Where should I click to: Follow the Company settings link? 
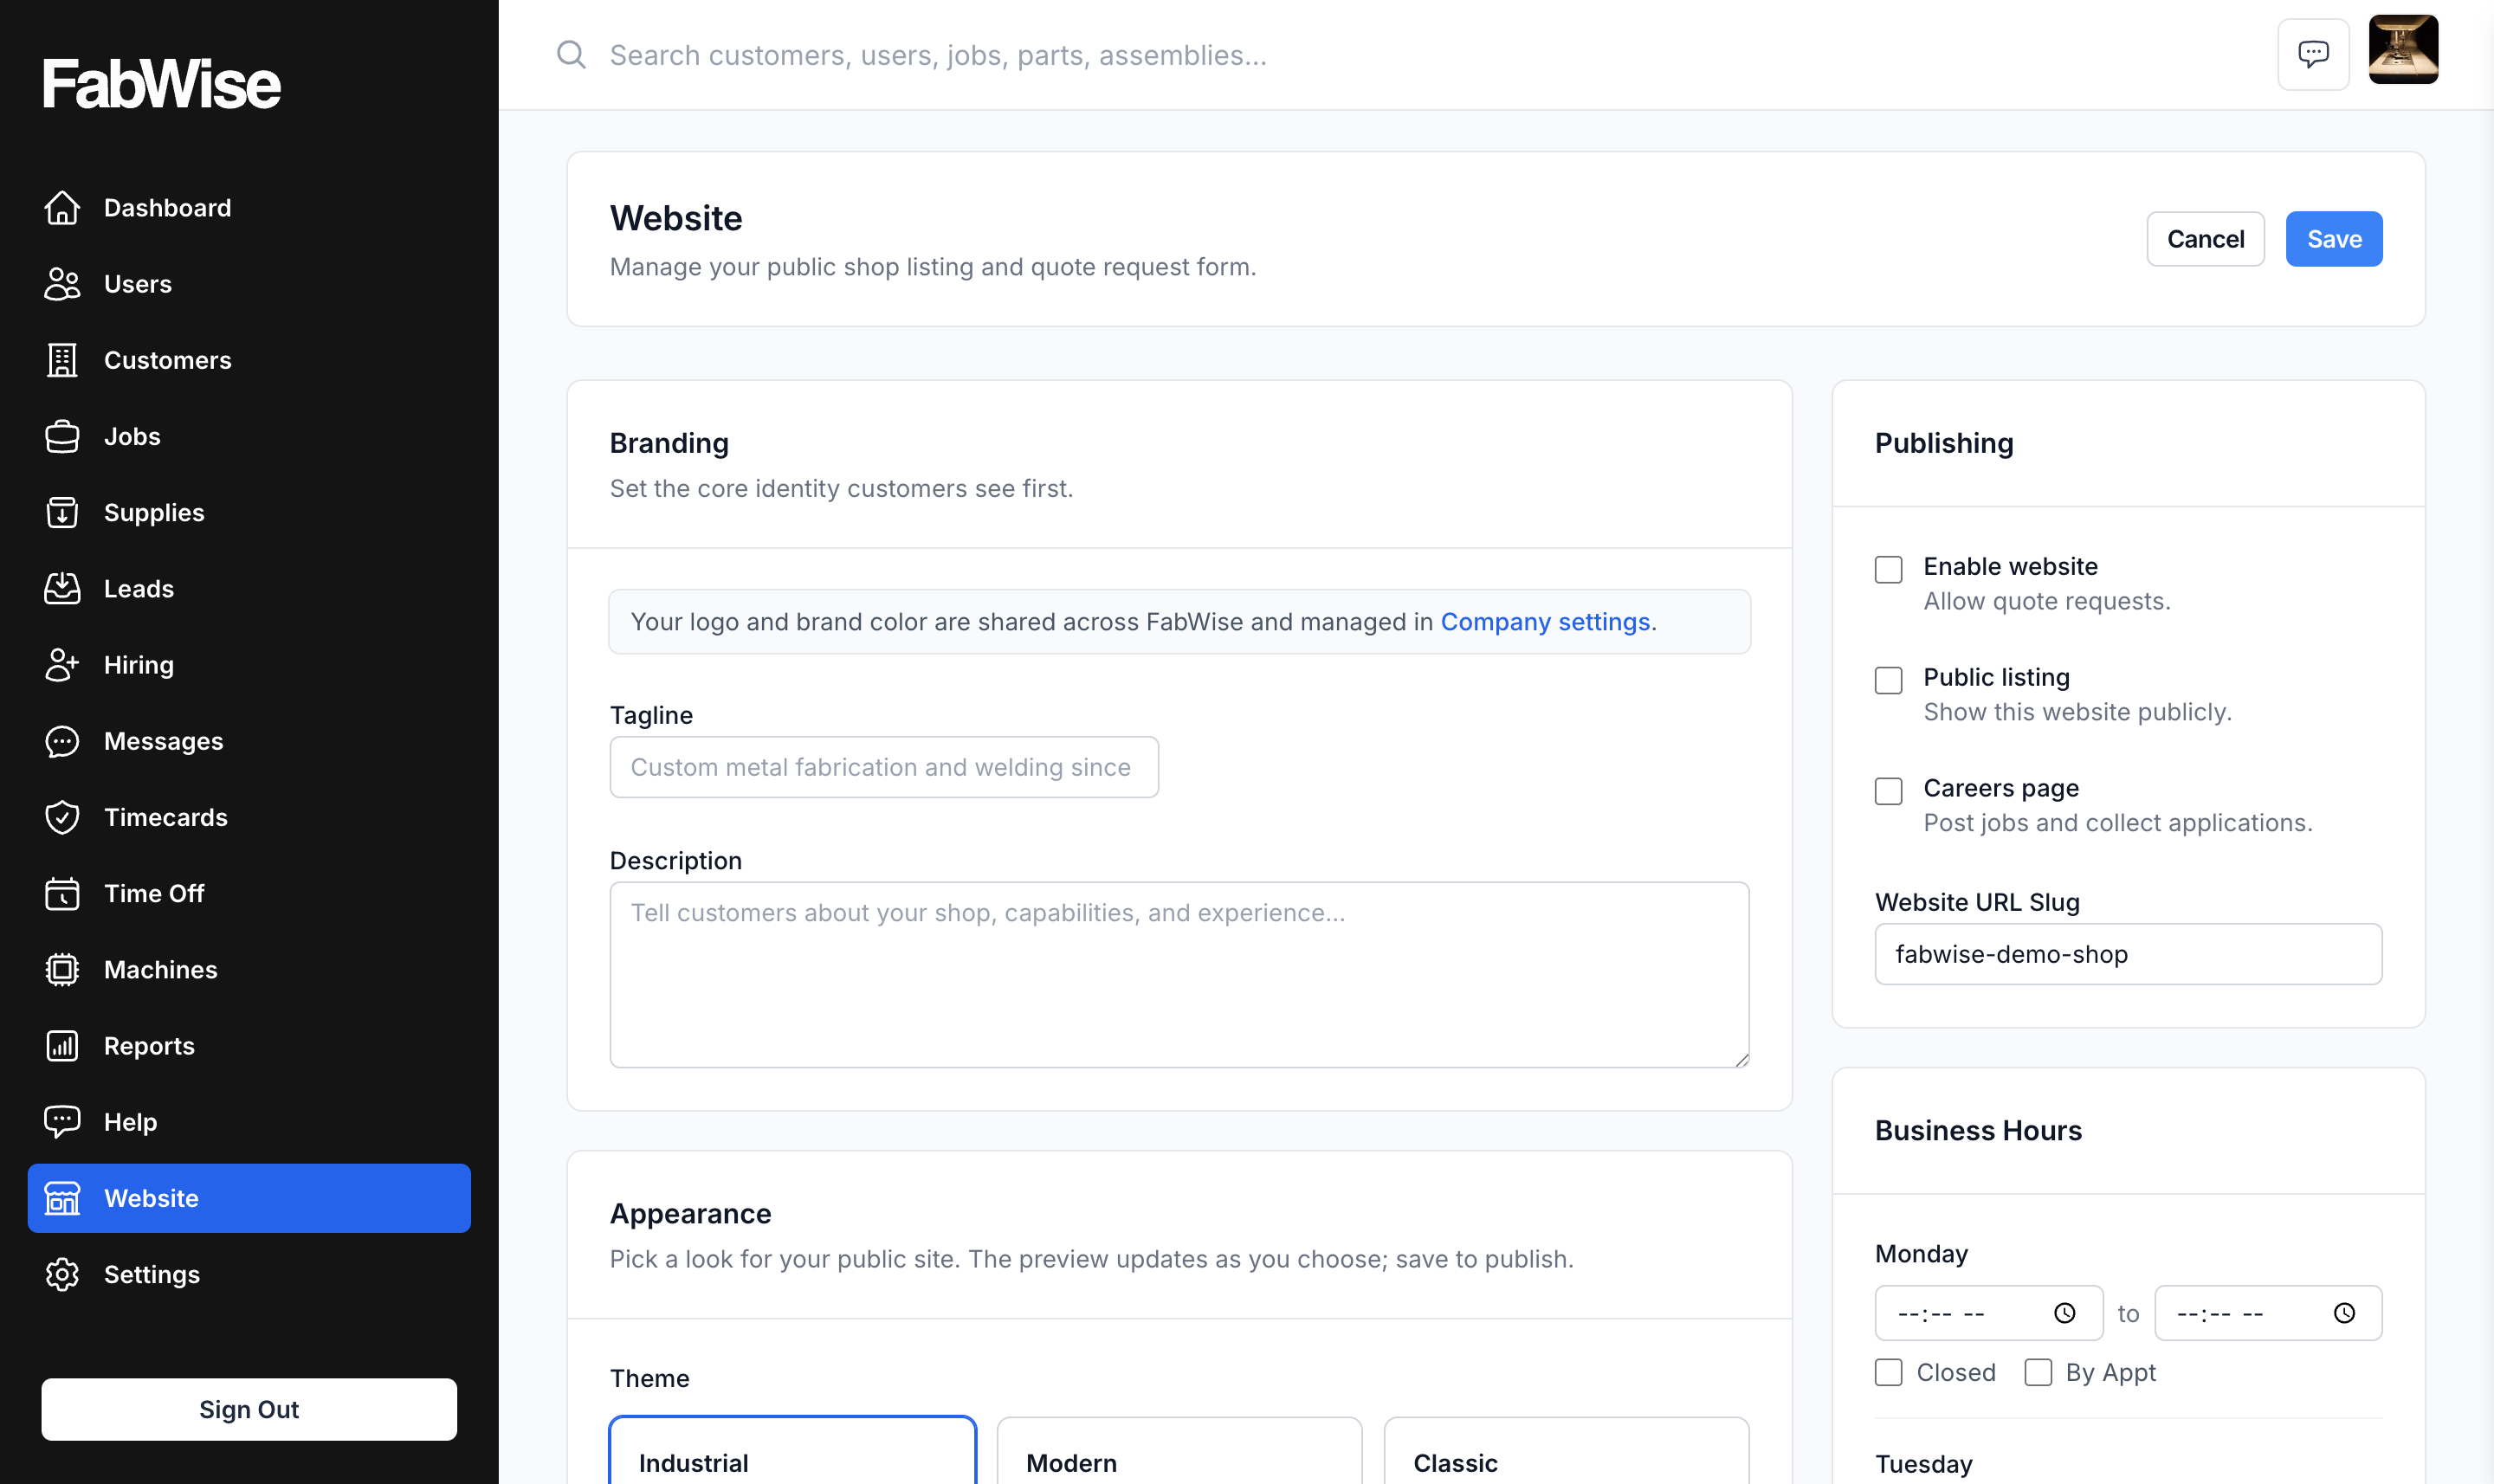click(1545, 622)
